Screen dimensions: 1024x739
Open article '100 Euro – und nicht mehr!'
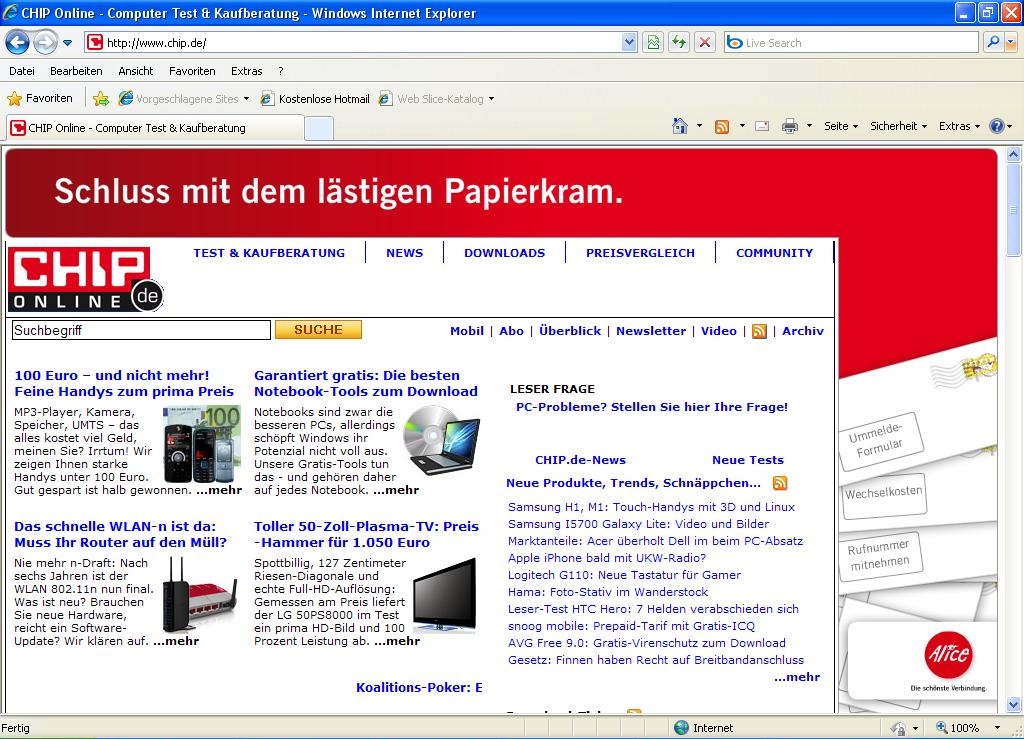pos(124,383)
